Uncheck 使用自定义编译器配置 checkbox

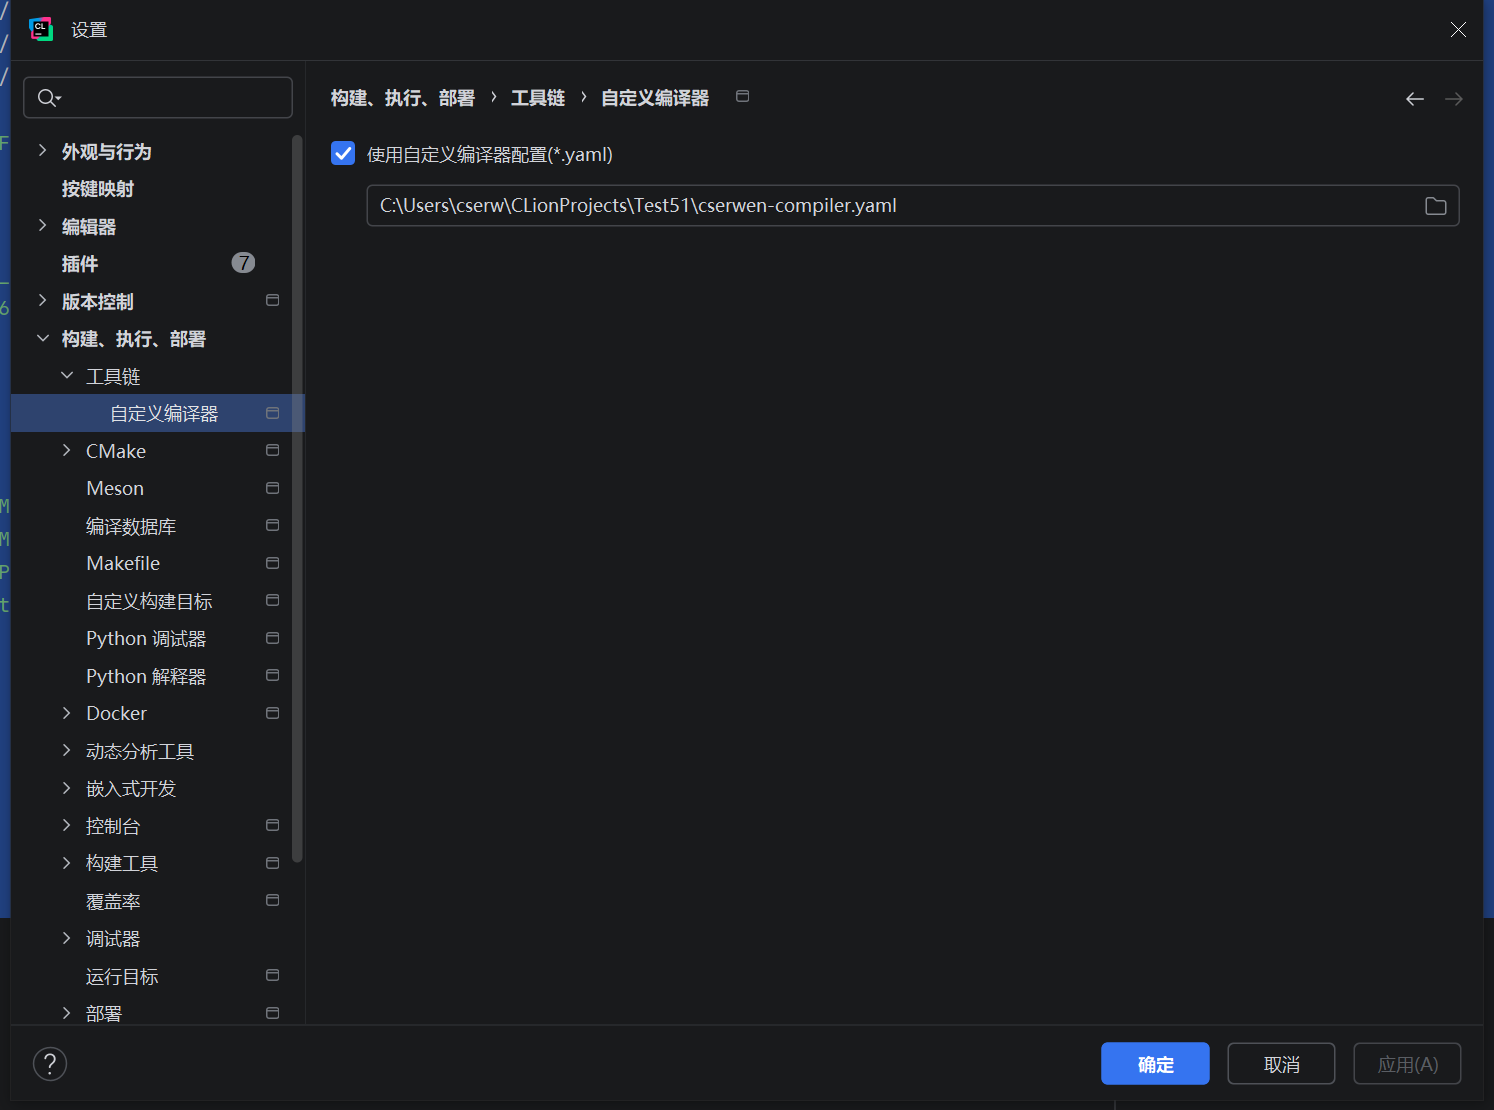343,154
